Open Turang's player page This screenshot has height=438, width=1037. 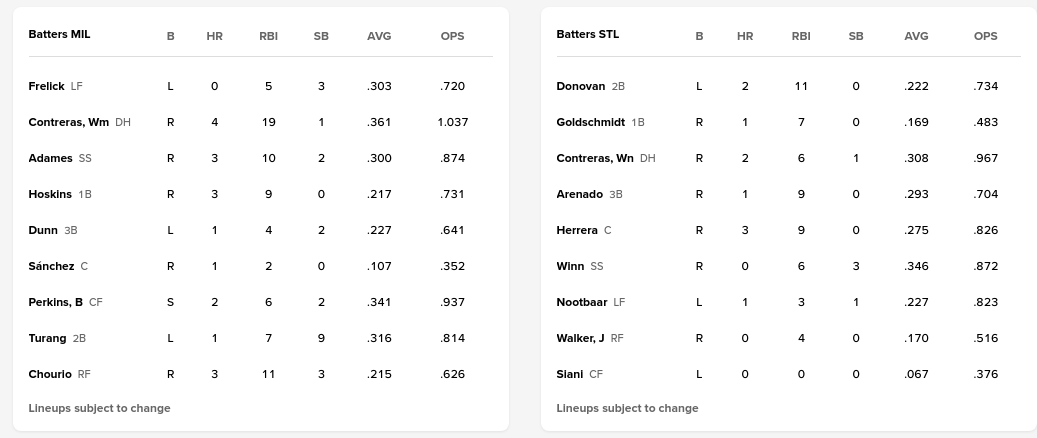click(x=47, y=338)
